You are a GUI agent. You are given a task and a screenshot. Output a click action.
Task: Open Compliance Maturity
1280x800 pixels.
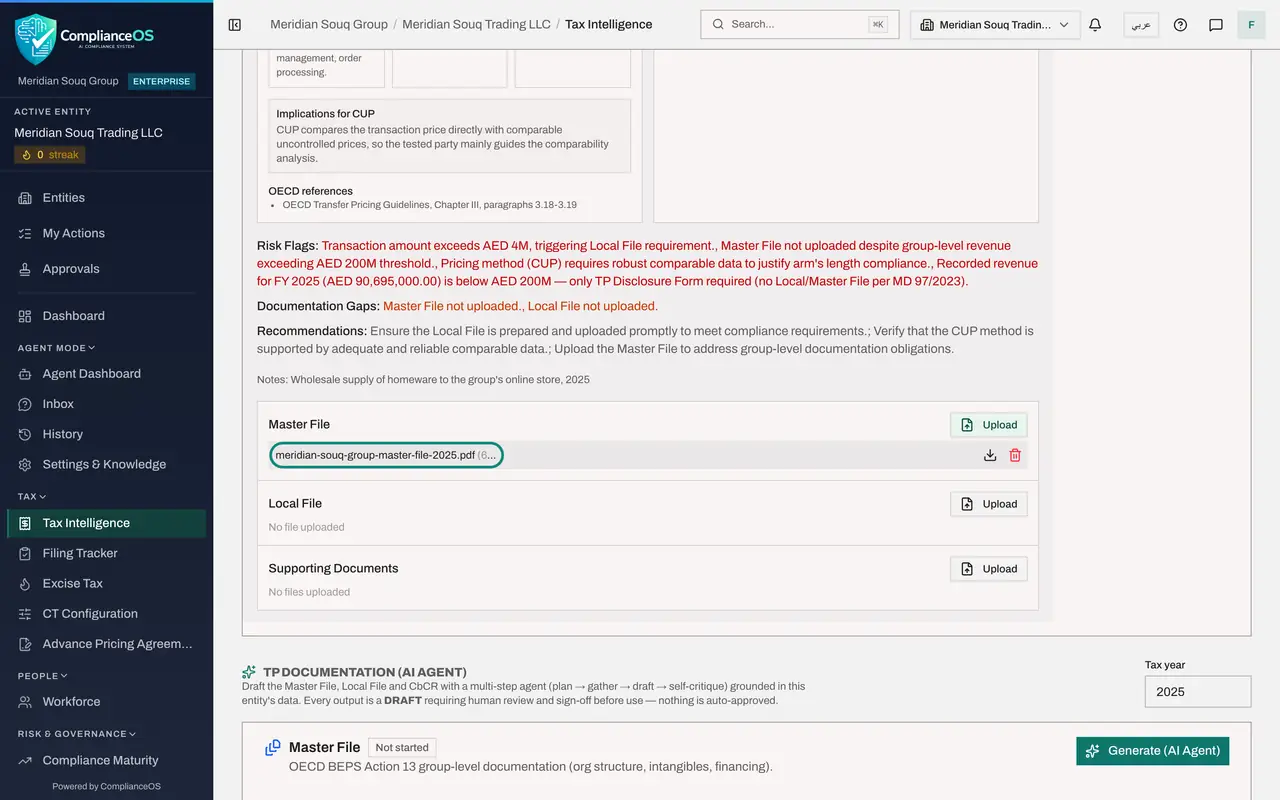coord(106,760)
